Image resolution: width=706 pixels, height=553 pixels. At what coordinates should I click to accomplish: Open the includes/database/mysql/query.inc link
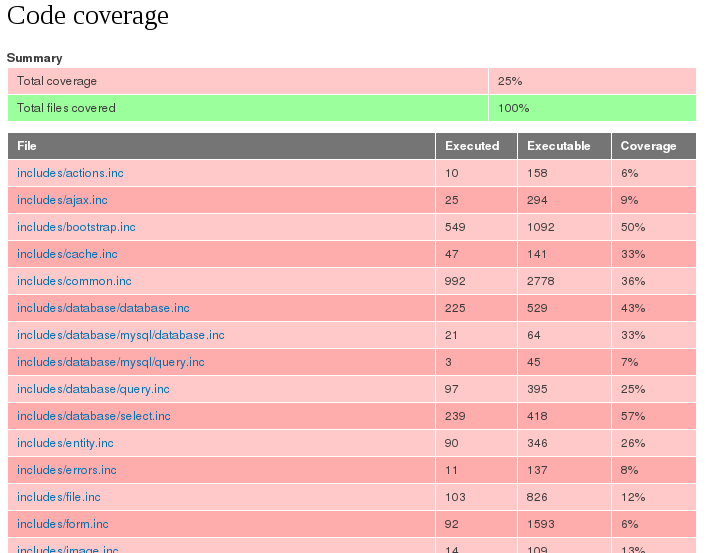(111, 362)
